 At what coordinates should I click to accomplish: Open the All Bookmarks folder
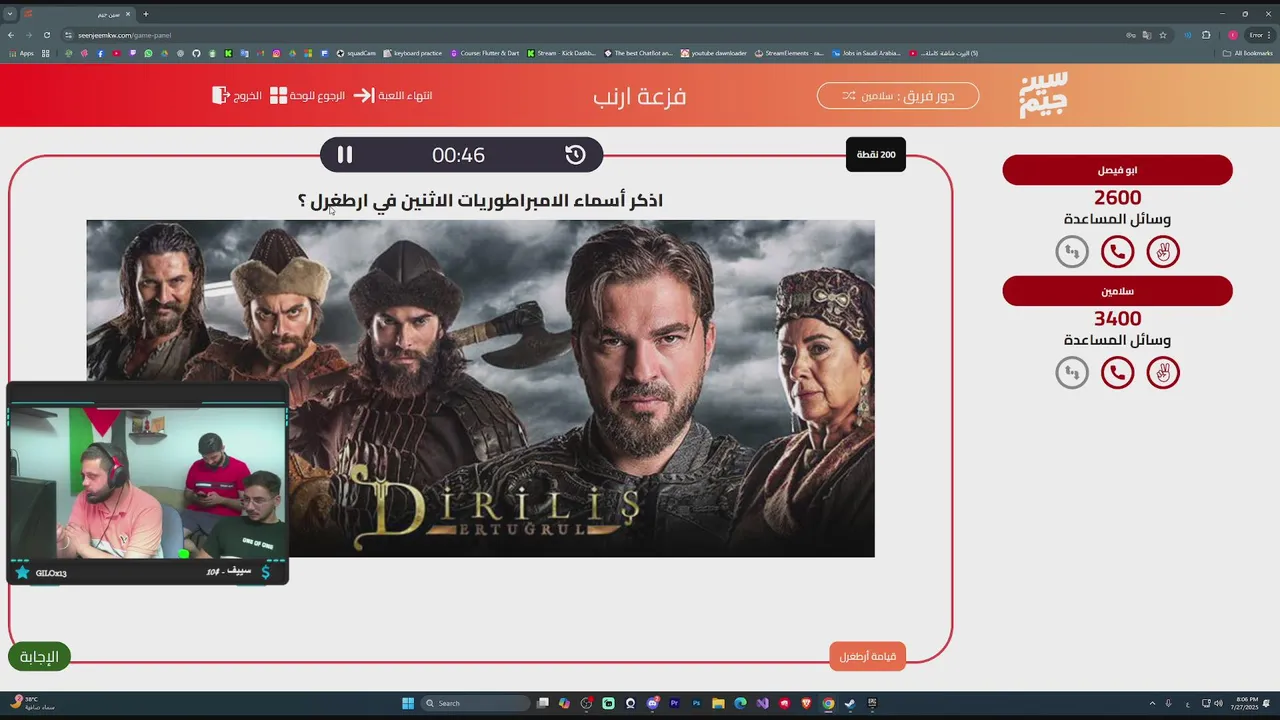point(1248,53)
